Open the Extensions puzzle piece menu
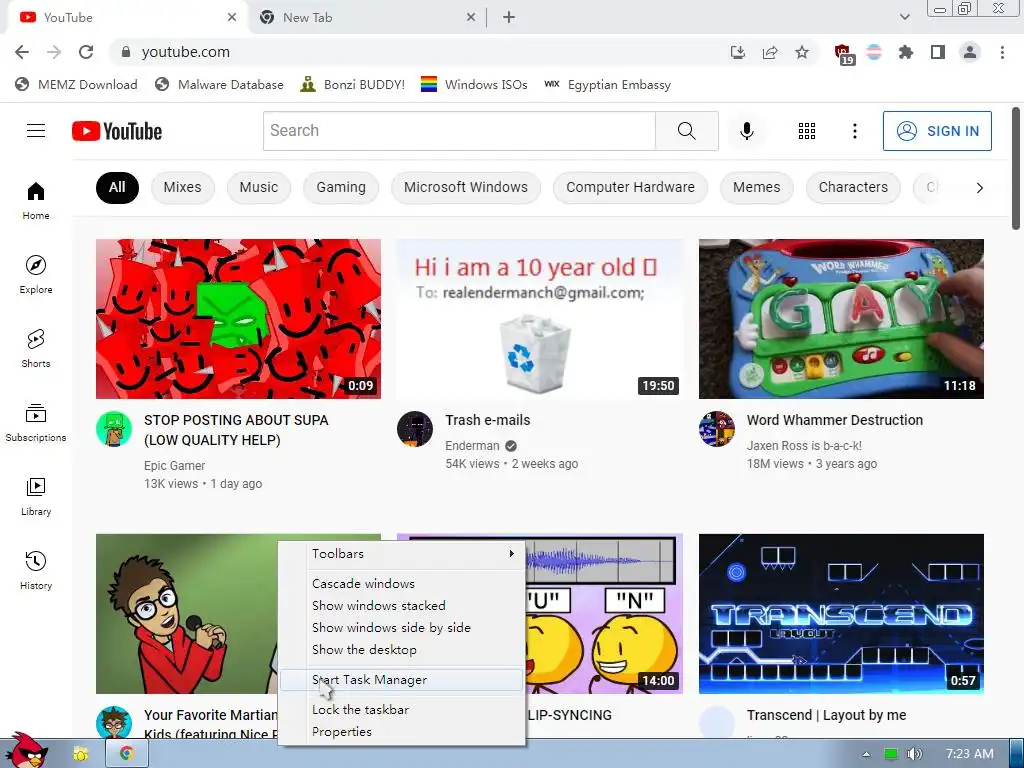Viewport: 1024px width, 768px height. click(x=906, y=52)
